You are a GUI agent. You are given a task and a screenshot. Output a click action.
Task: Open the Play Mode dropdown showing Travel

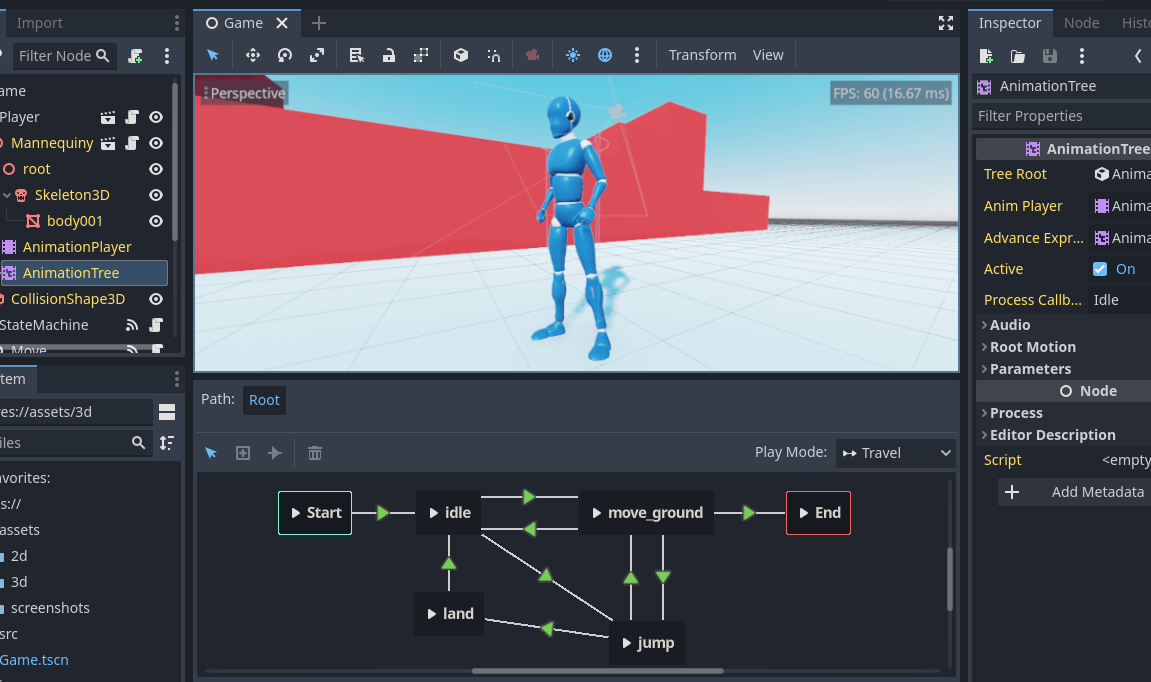tap(895, 453)
